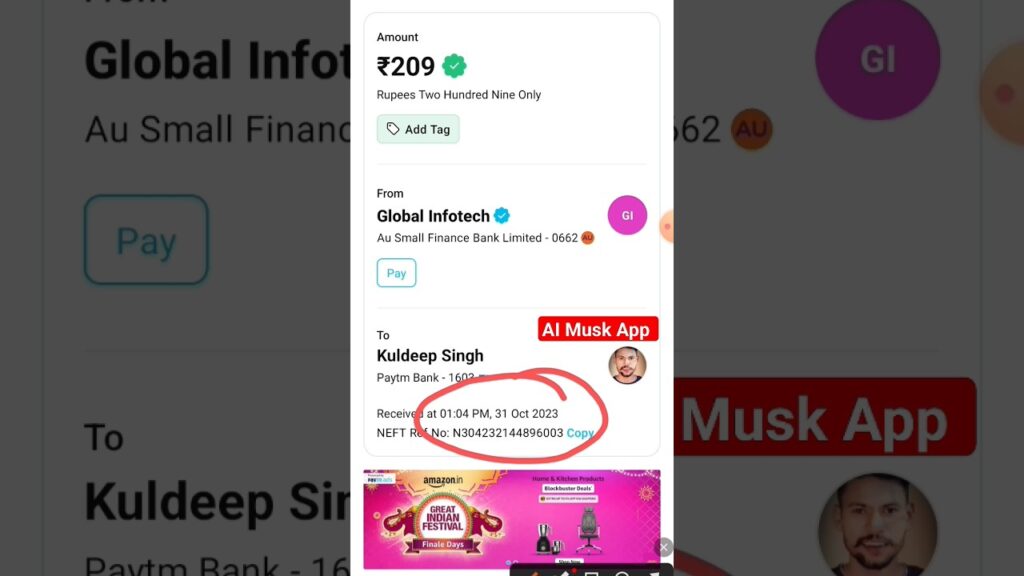This screenshot has height=576, width=1024.
Task: Click the ₹209 amount in the center card
Action: point(406,66)
